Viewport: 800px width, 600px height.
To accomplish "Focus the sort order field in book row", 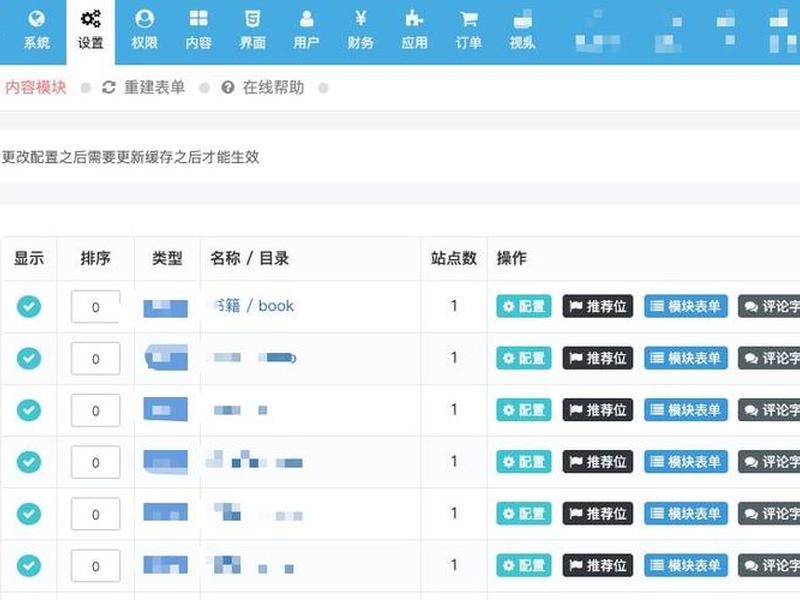I will pyautogui.click(x=95, y=307).
